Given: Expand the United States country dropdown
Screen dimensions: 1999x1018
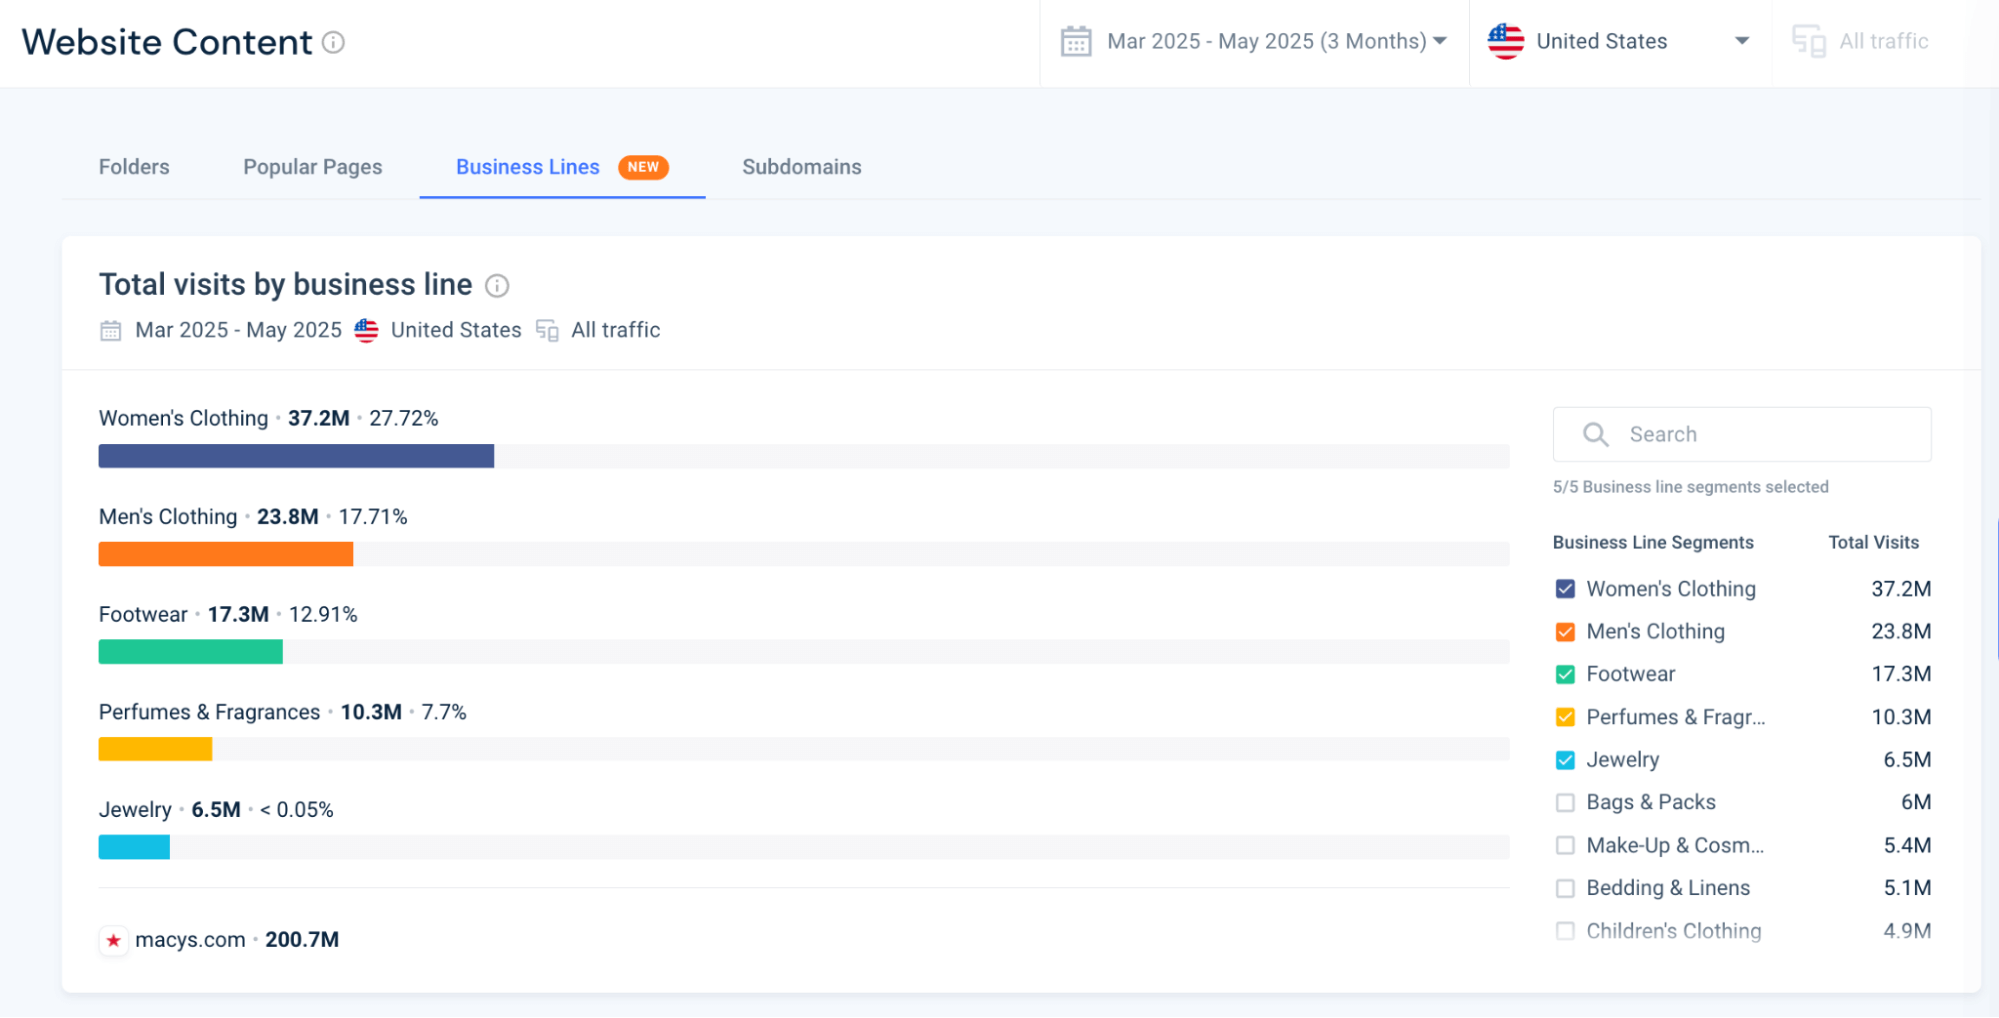Looking at the screenshot, I should [1741, 42].
